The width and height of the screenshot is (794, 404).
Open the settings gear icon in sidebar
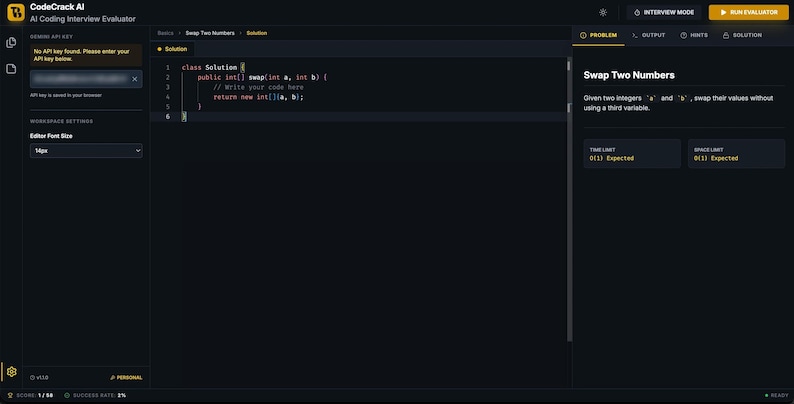point(12,372)
